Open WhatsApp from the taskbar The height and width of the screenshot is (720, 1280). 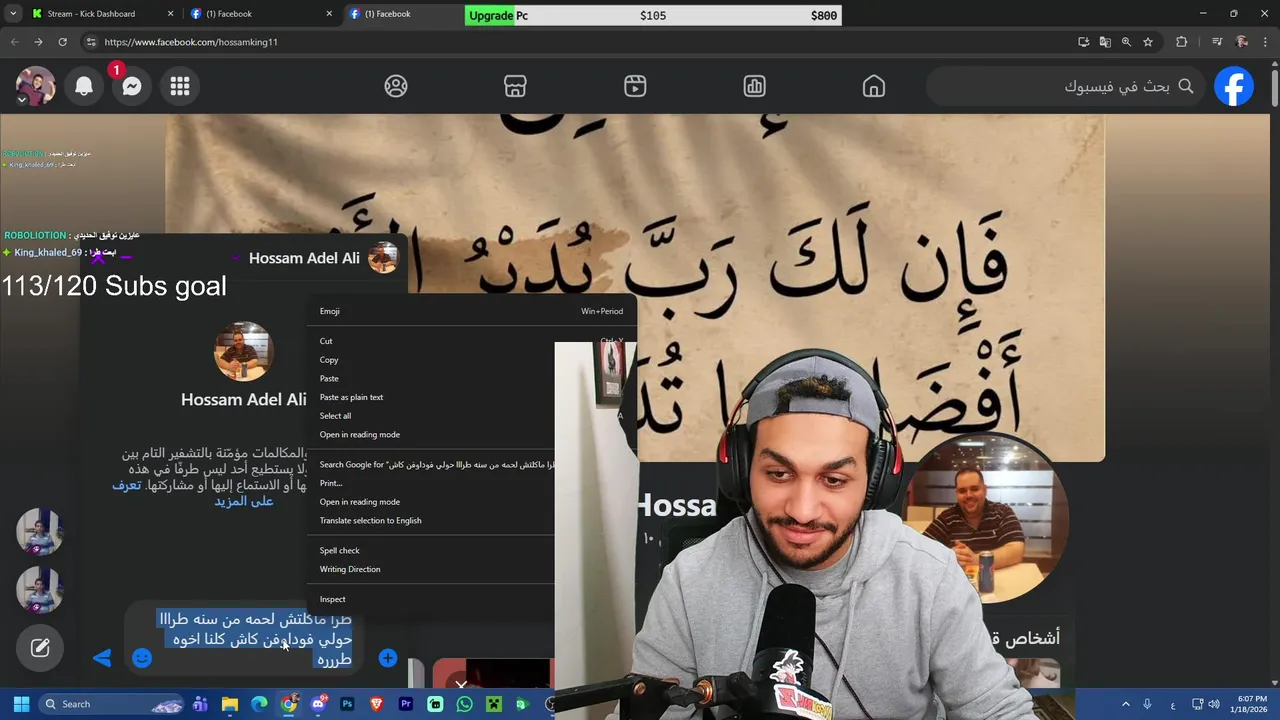pos(464,704)
